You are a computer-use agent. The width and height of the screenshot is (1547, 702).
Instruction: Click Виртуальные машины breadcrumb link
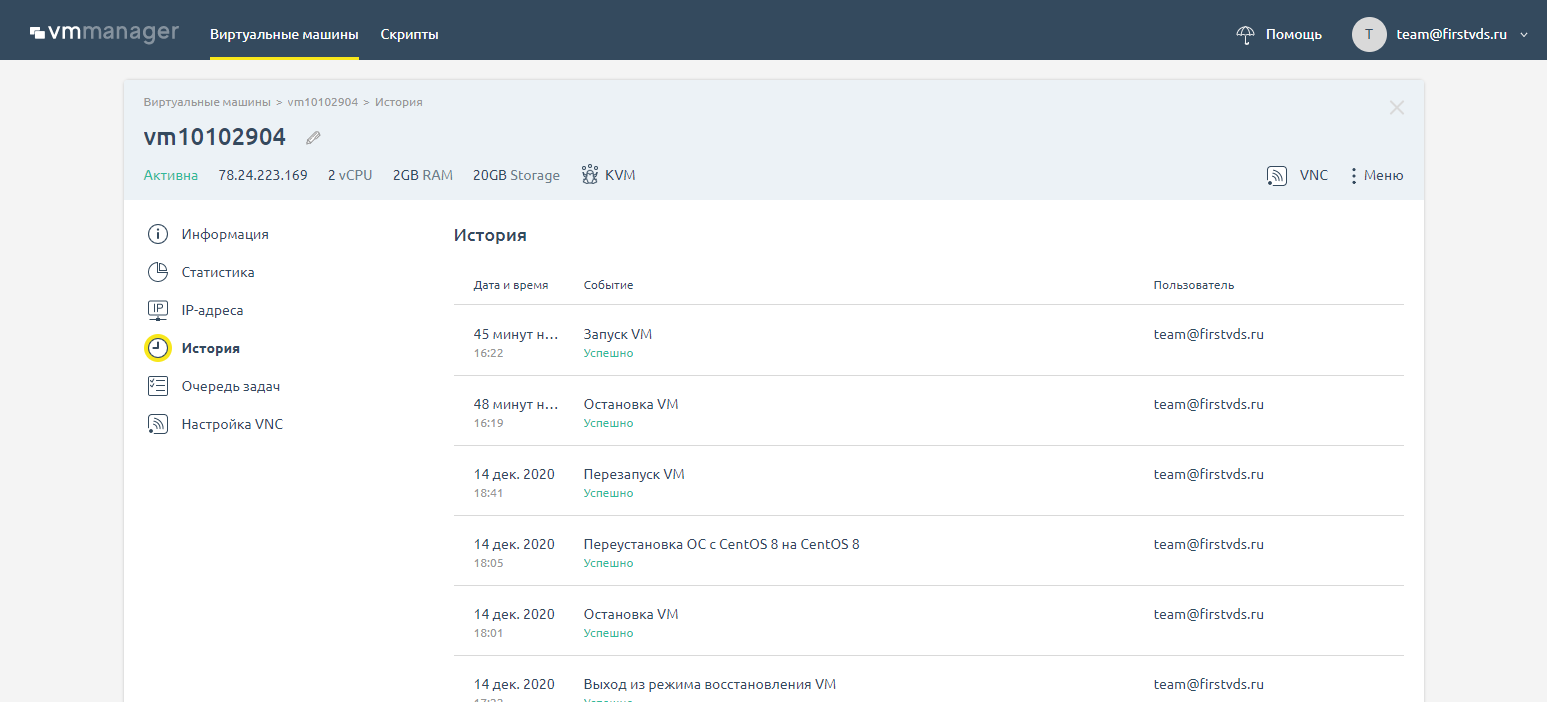[207, 102]
